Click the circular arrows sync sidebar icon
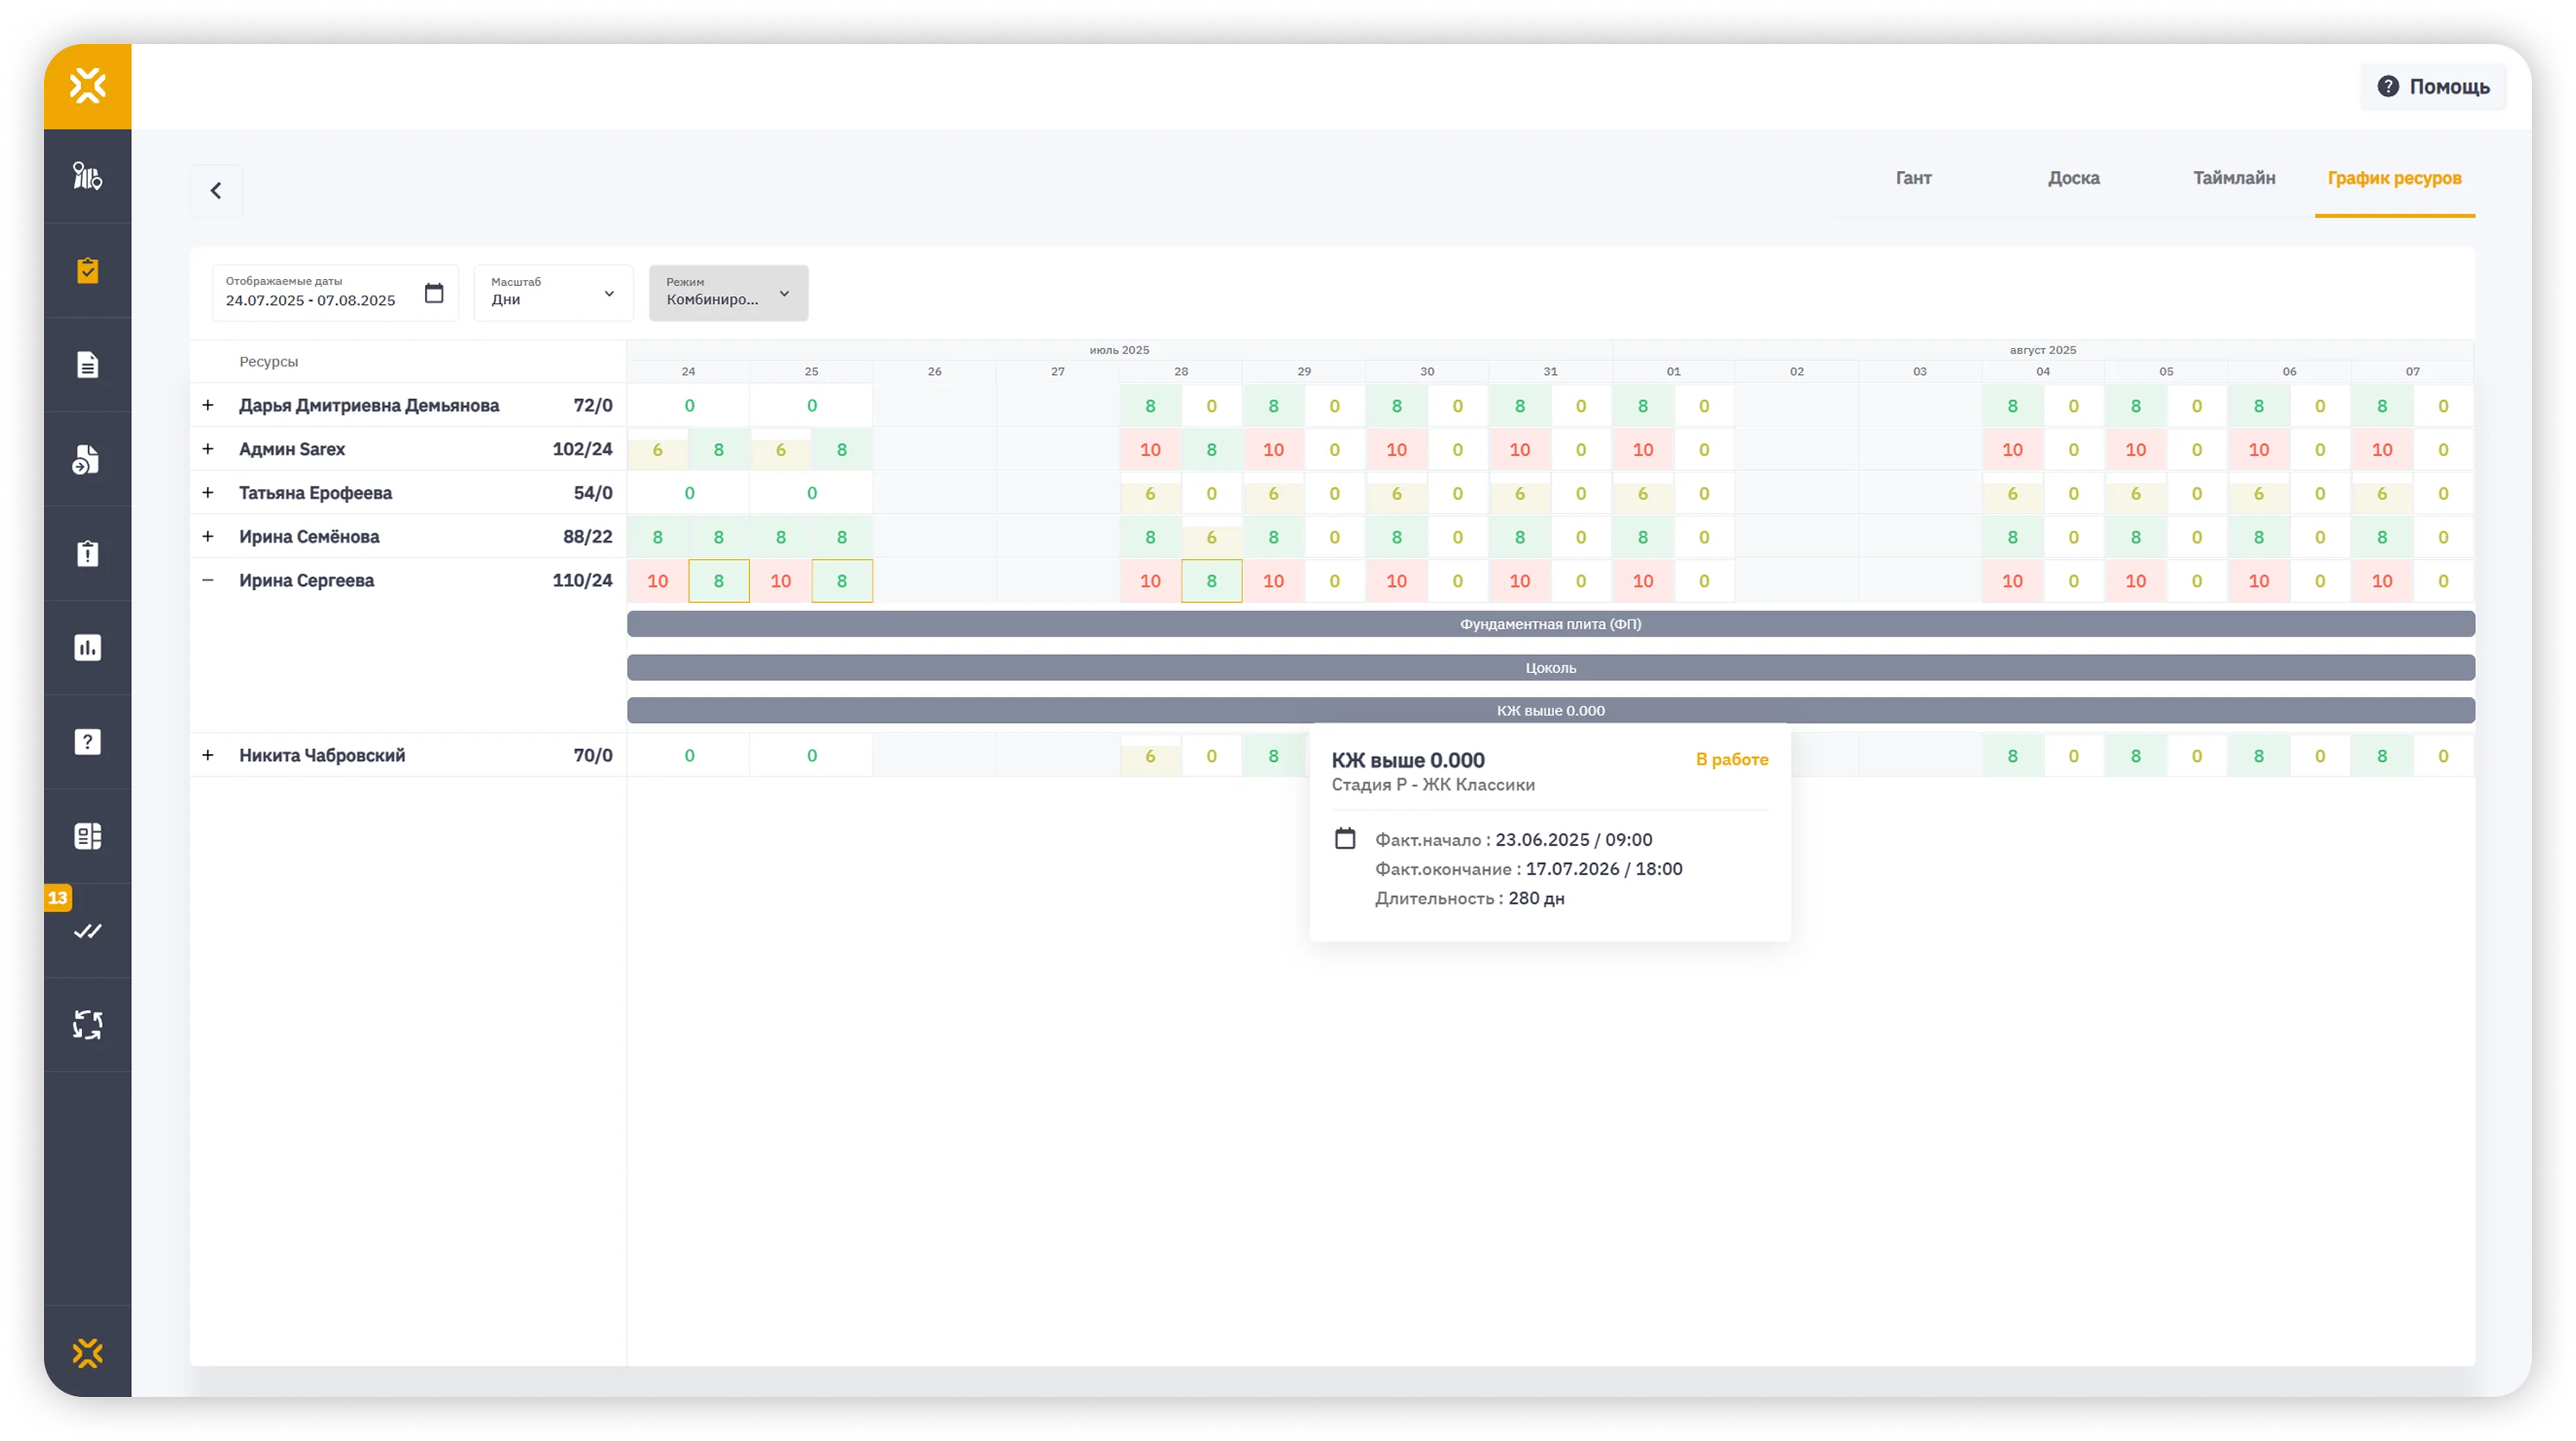The image size is (2576, 1441). pos(87,1025)
